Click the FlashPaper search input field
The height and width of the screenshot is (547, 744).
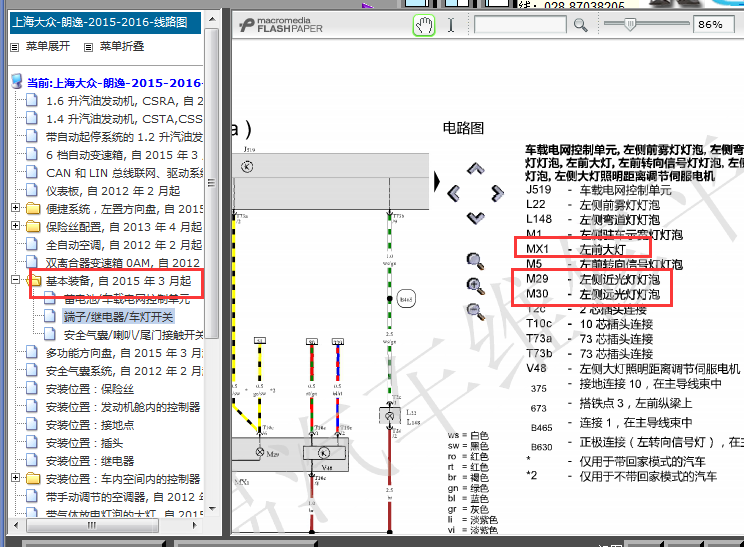(520, 25)
